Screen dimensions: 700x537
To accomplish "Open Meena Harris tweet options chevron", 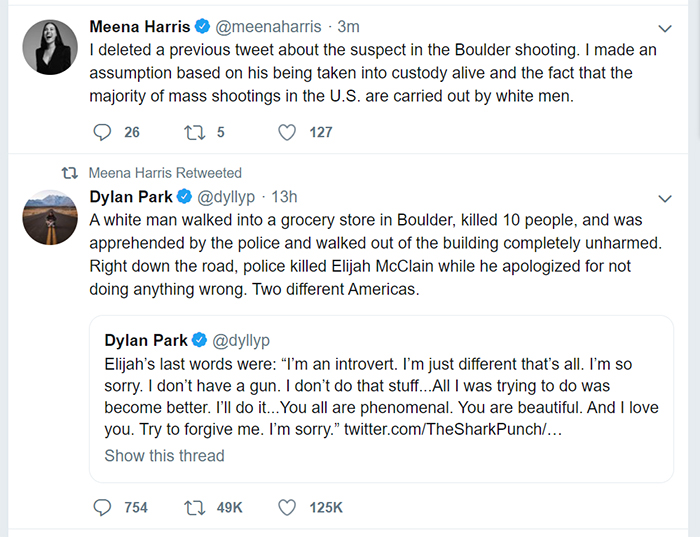I will pos(666,28).
